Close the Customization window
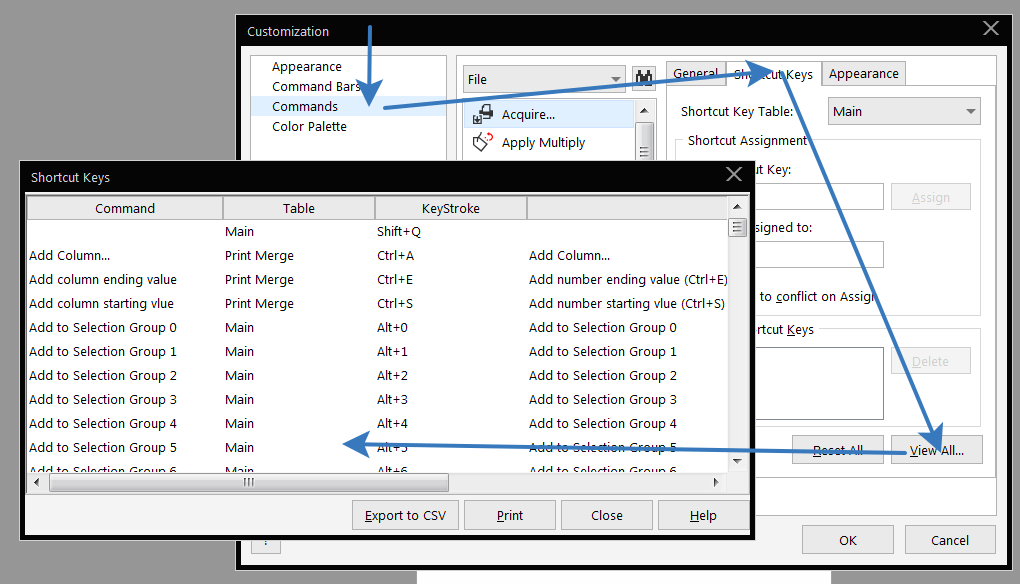1020x584 pixels. pyautogui.click(x=991, y=28)
